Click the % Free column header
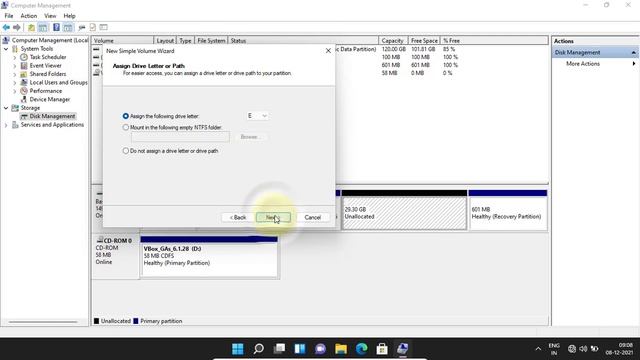The height and width of the screenshot is (360, 640). point(452,41)
